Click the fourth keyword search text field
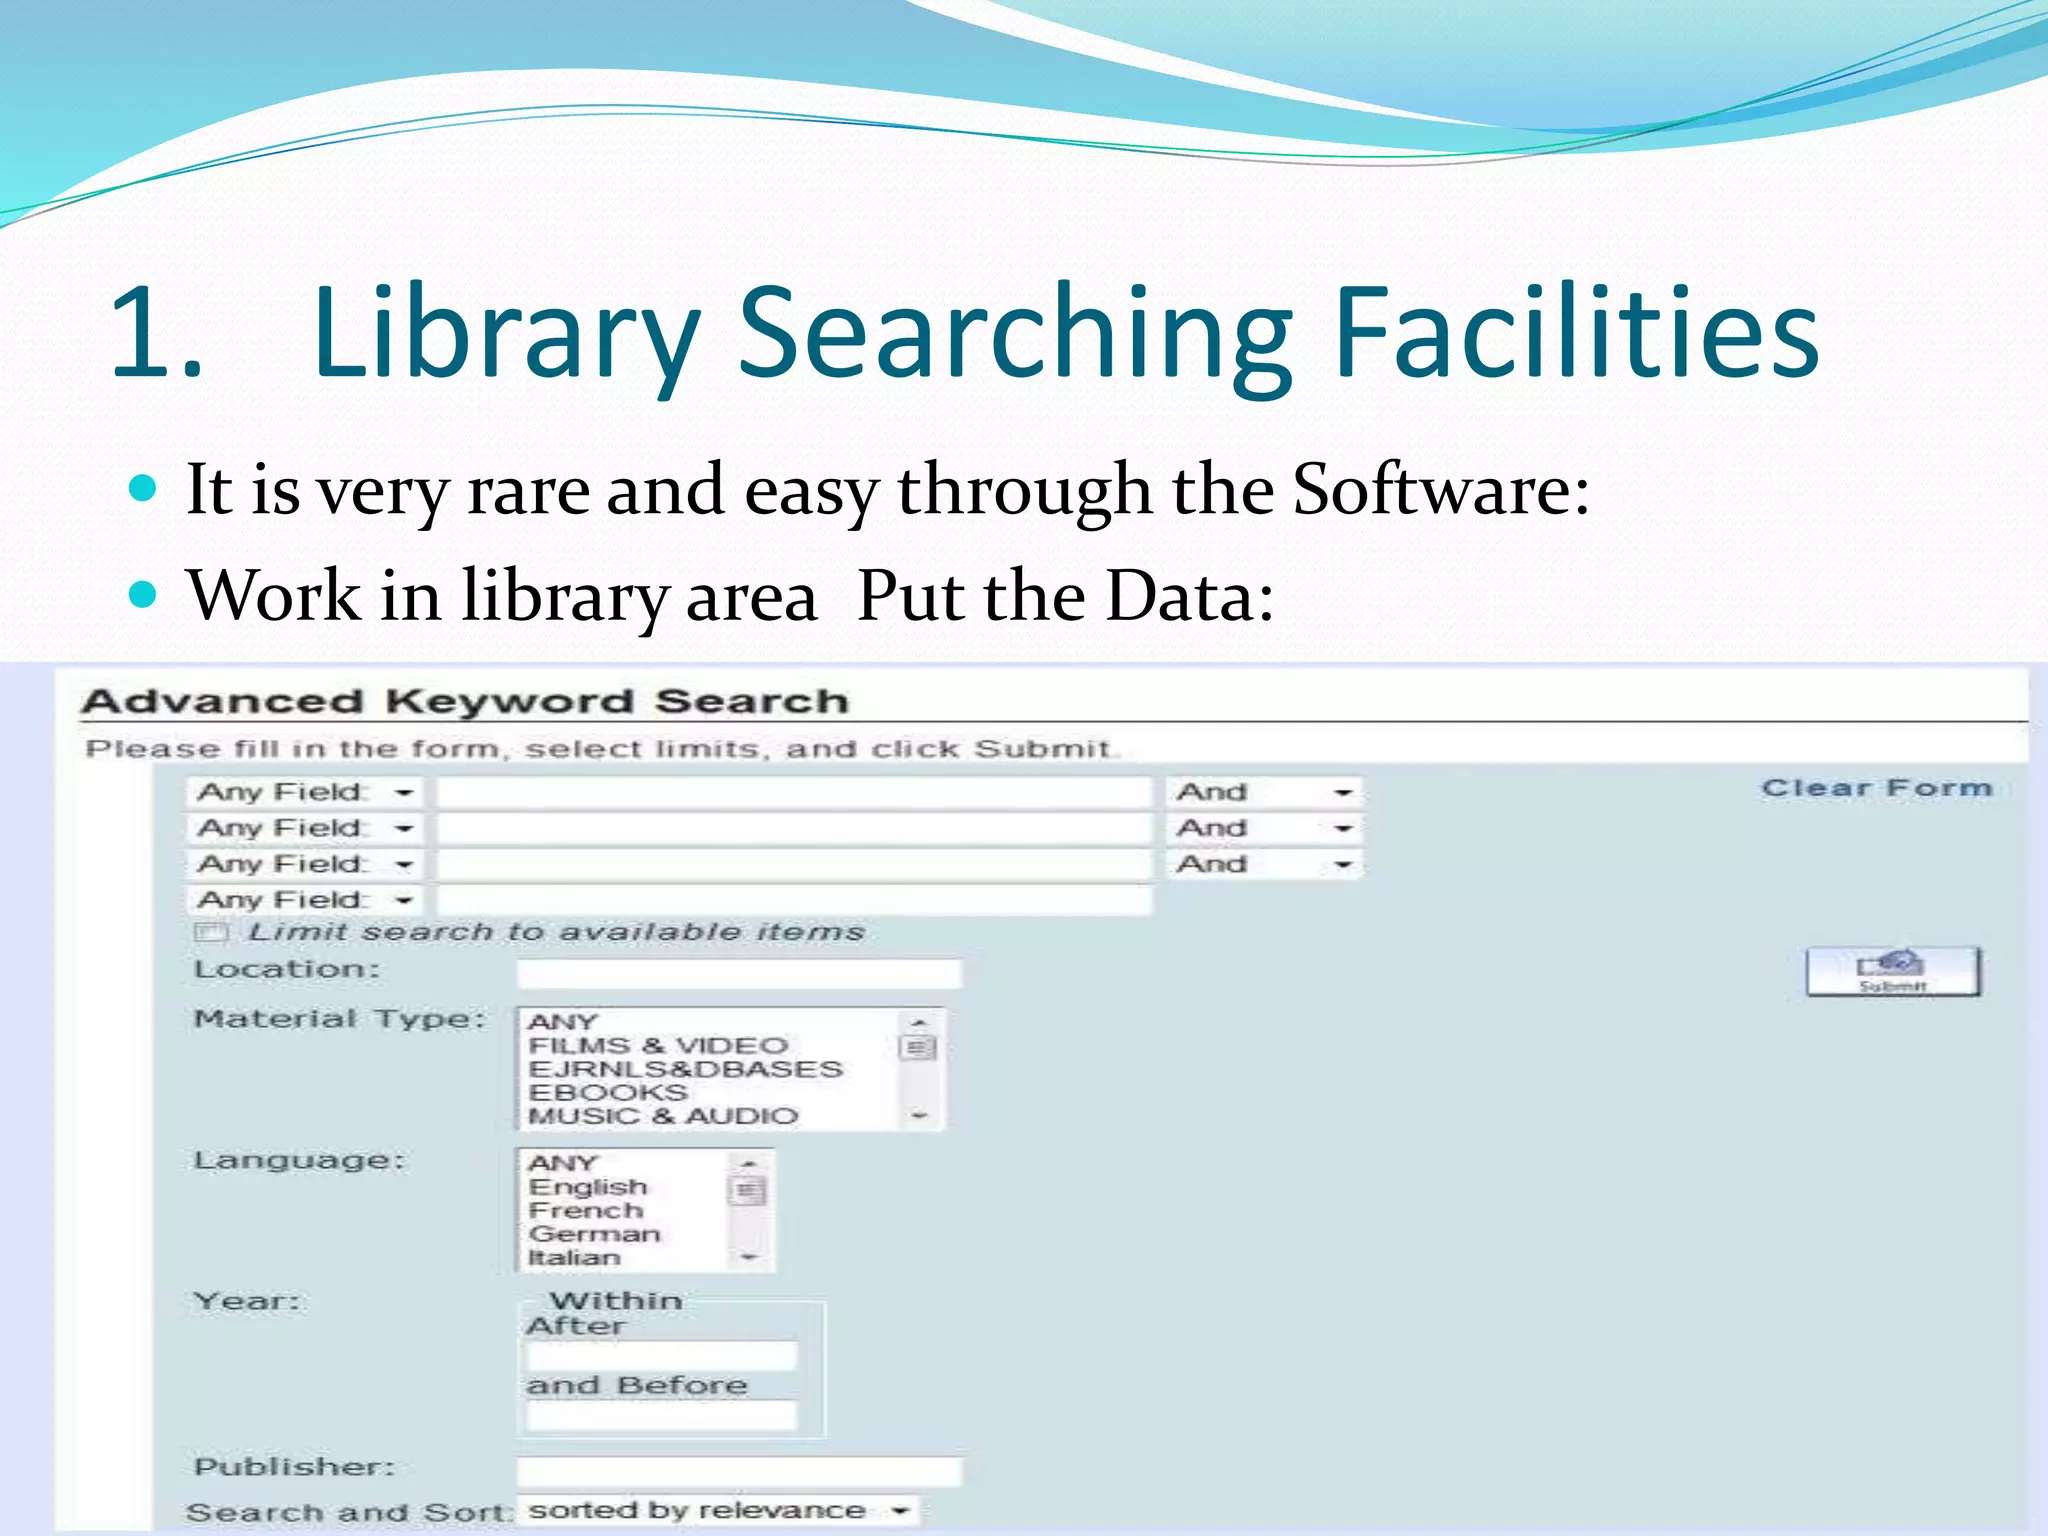 pyautogui.click(x=795, y=901)
